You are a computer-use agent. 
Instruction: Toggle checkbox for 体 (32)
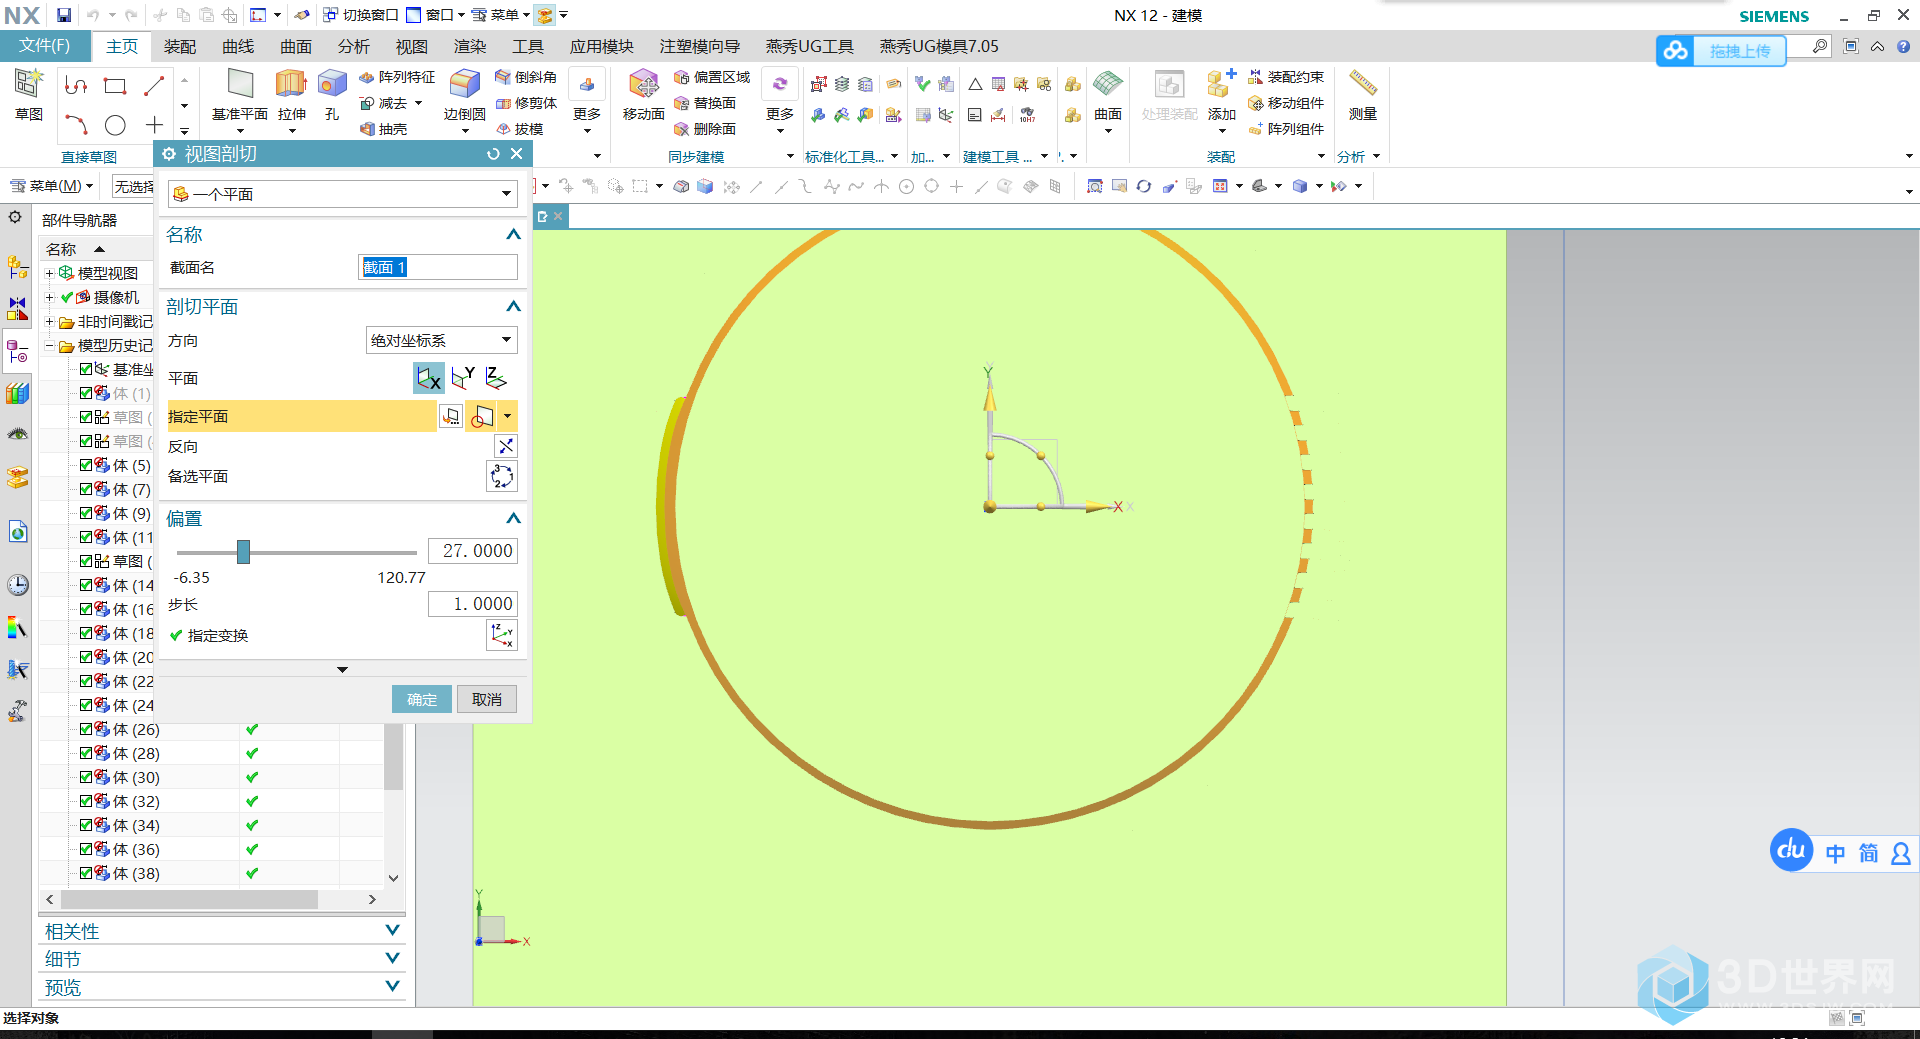(x=86, y=801)
